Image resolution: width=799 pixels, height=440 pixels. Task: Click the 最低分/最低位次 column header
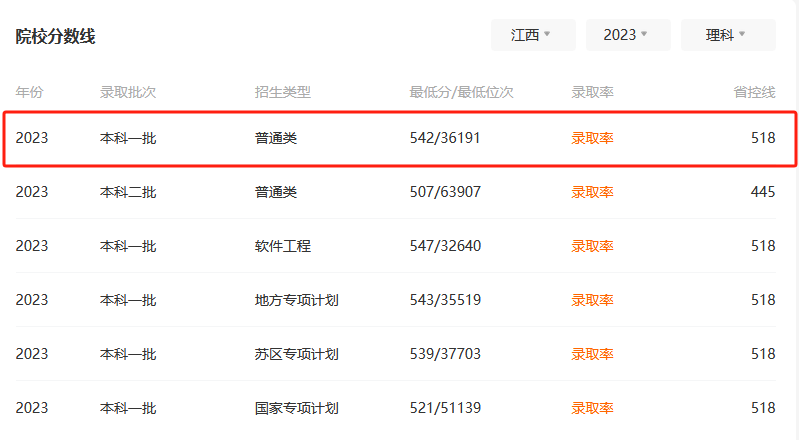pyautogui.click(x=461, y=92)
